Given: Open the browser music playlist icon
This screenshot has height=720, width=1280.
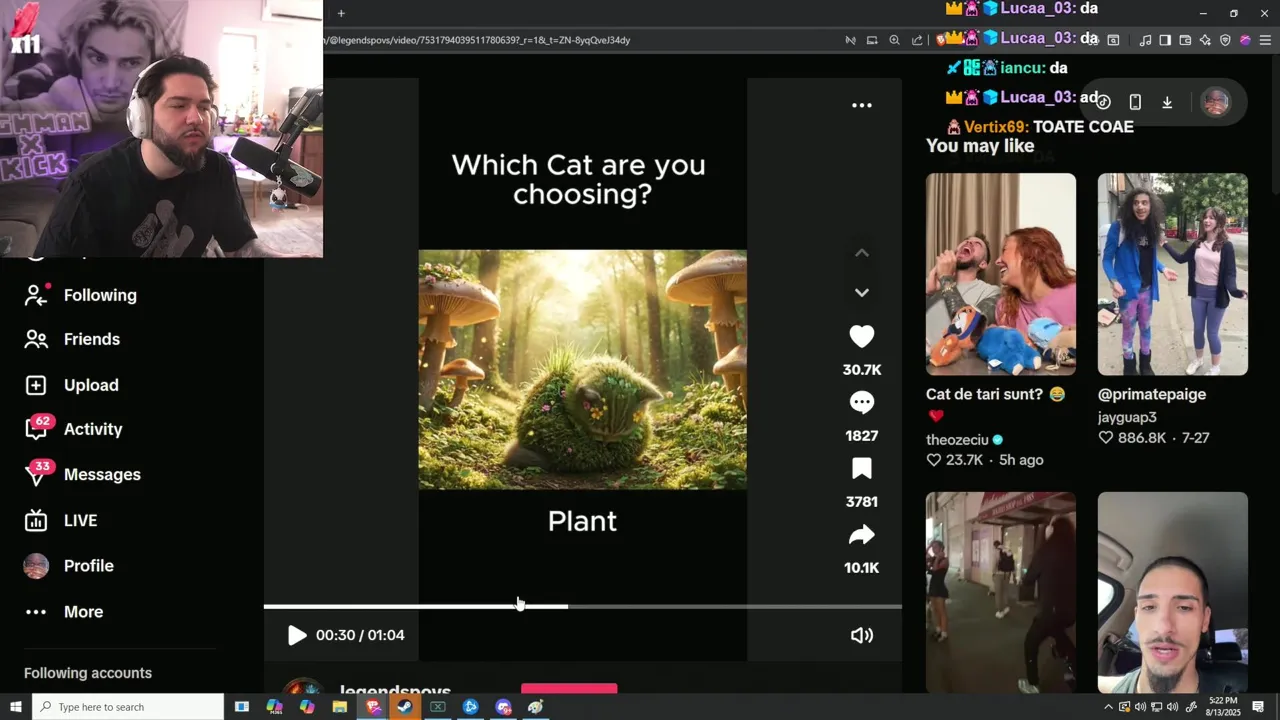Looking at the screenshot, I should (1145, 40).
